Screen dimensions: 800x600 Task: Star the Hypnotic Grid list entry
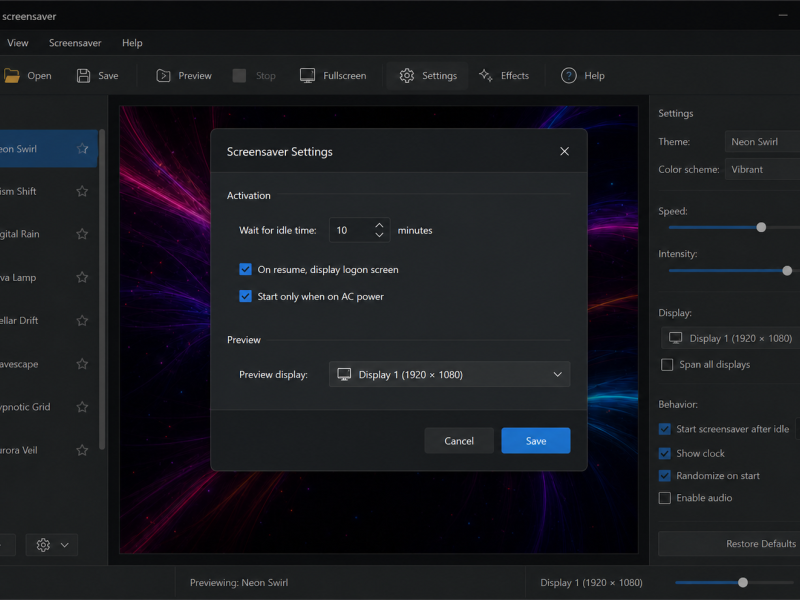(x=82, y=407)
